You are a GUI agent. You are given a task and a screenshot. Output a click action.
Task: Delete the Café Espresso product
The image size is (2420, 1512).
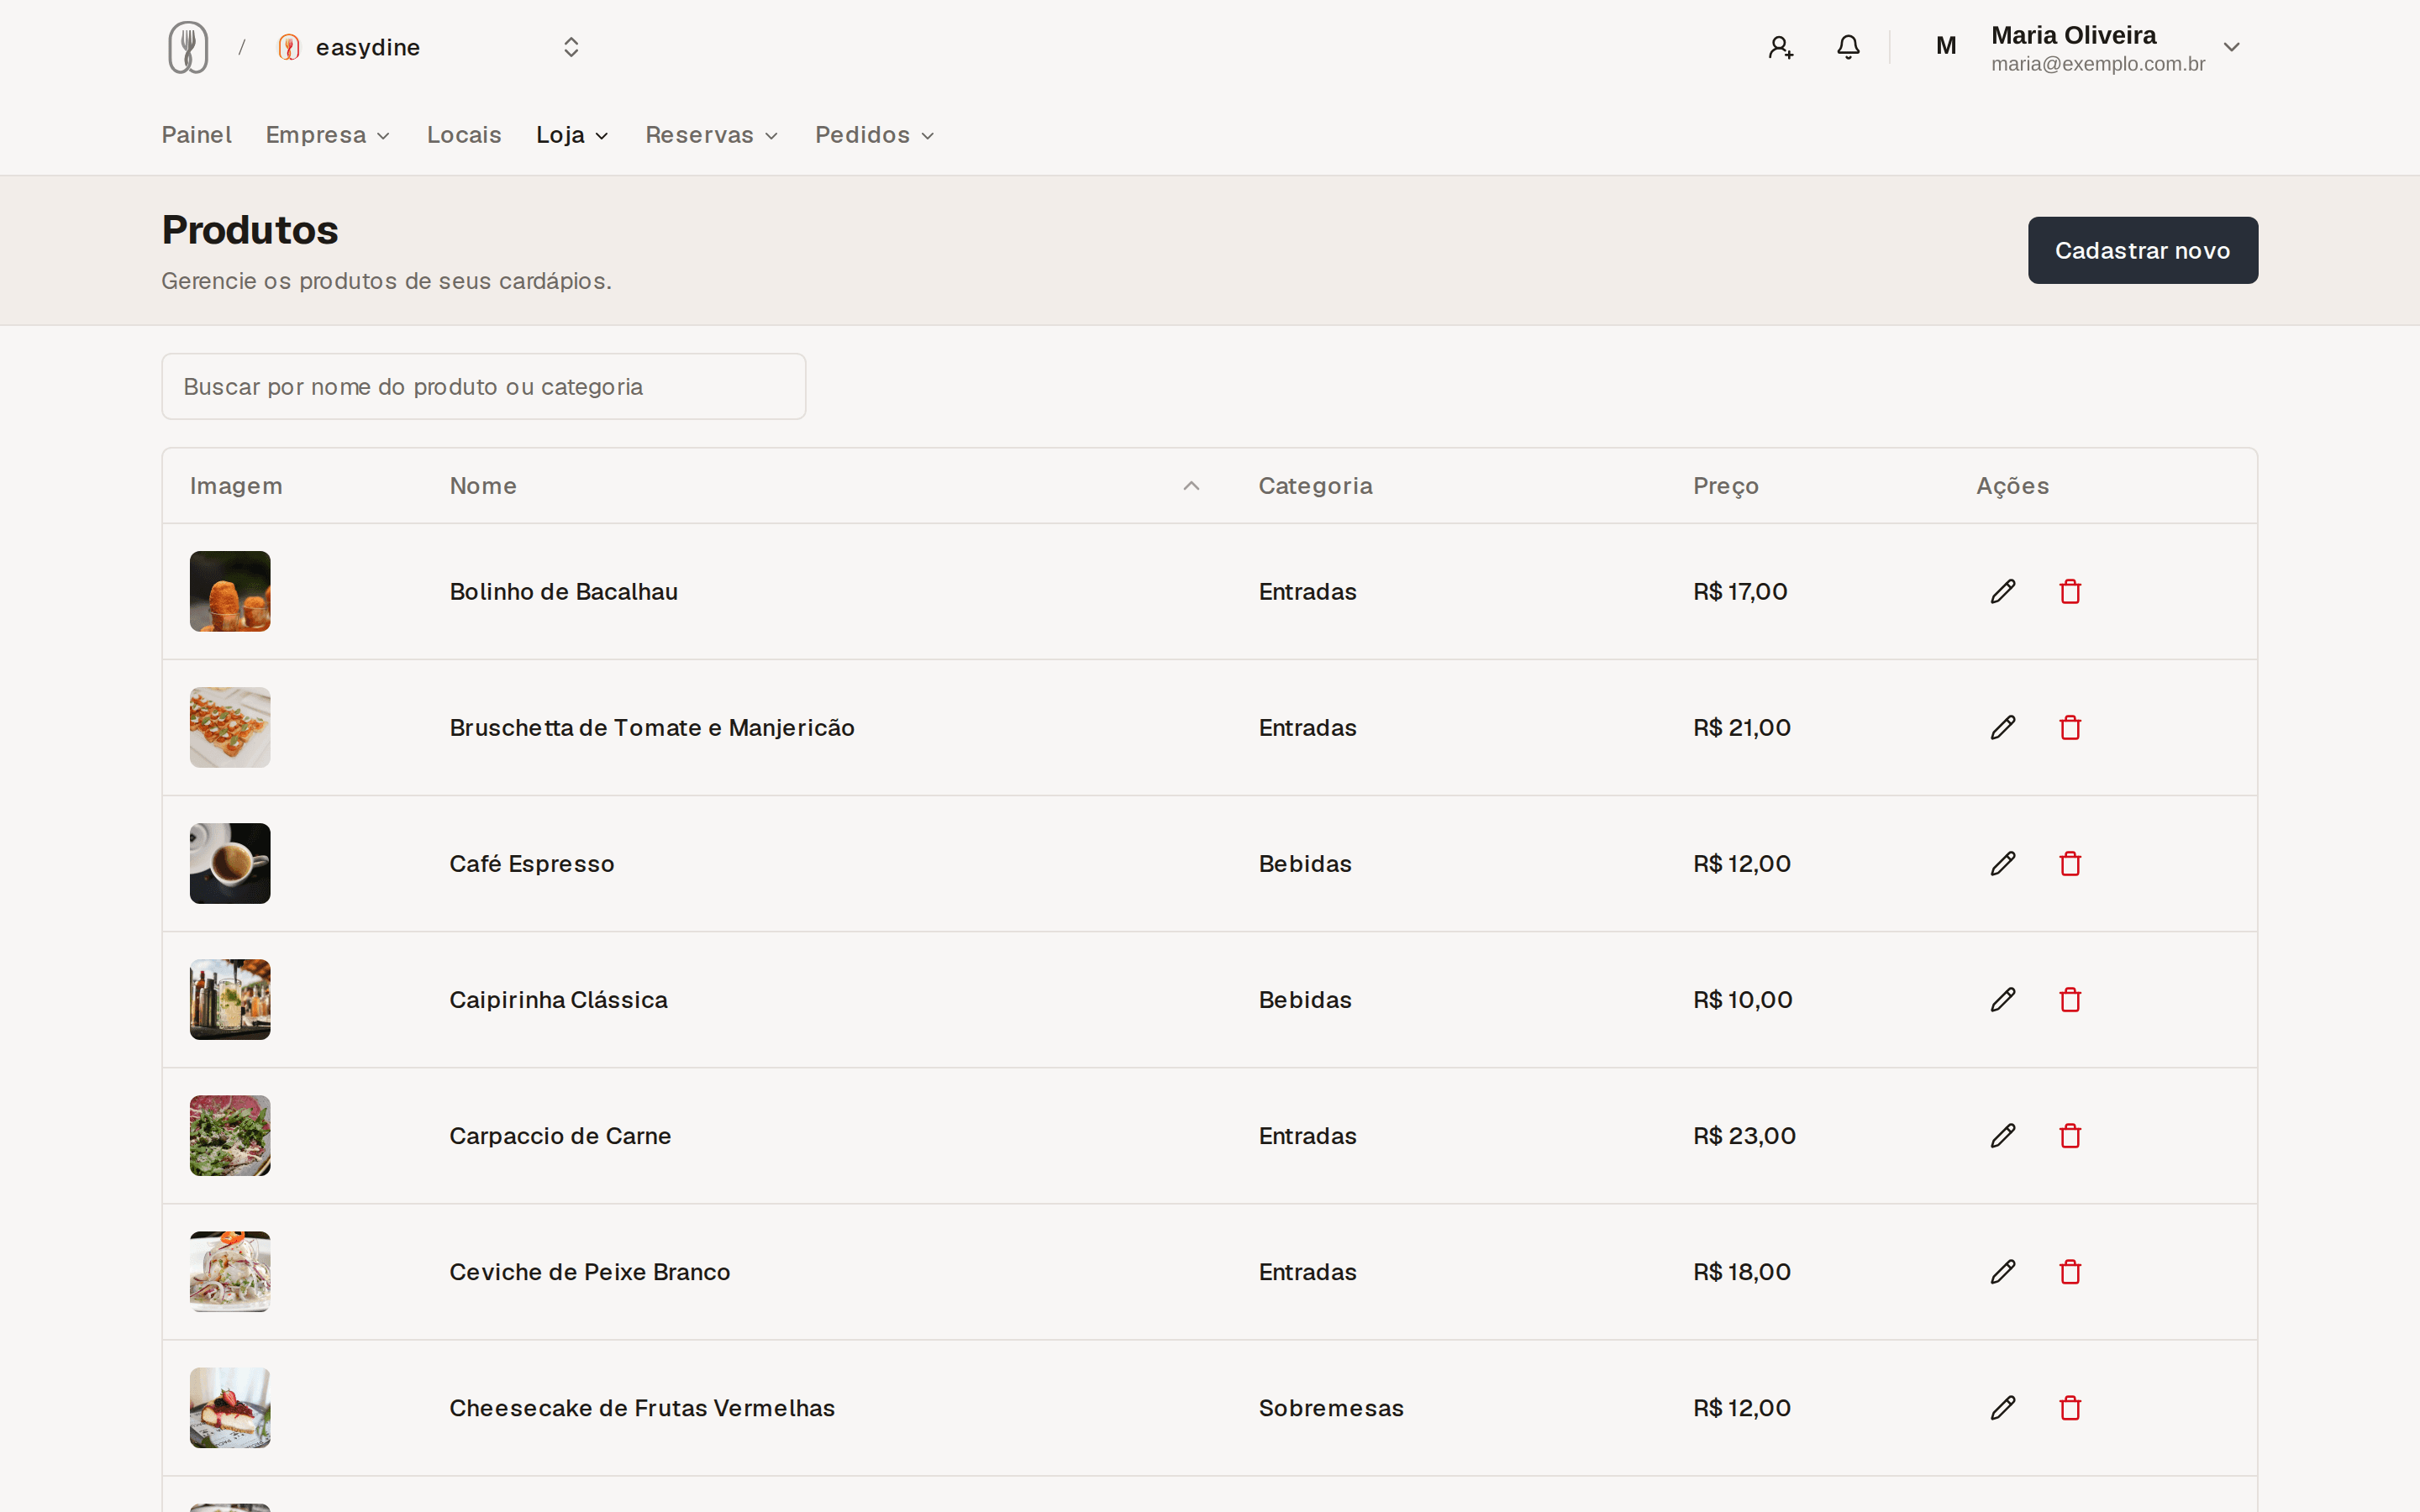[x=2070, y=863]
